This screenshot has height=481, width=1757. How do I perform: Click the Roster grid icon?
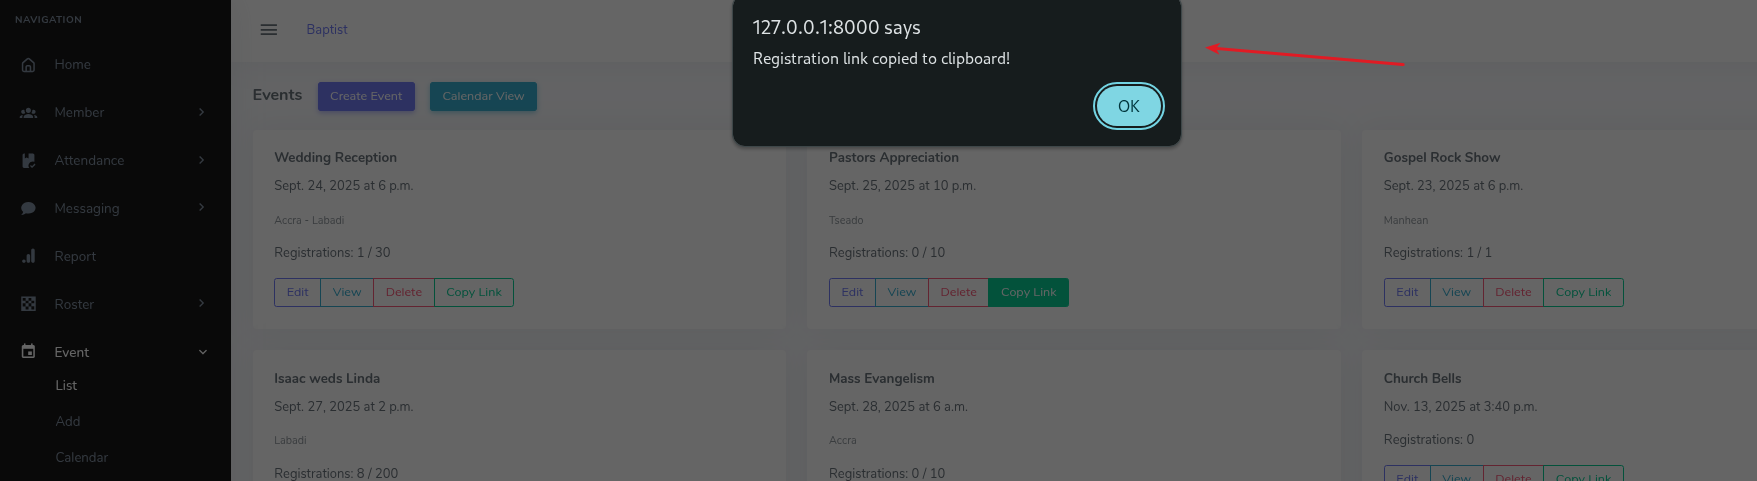click(x=28, y=304)
